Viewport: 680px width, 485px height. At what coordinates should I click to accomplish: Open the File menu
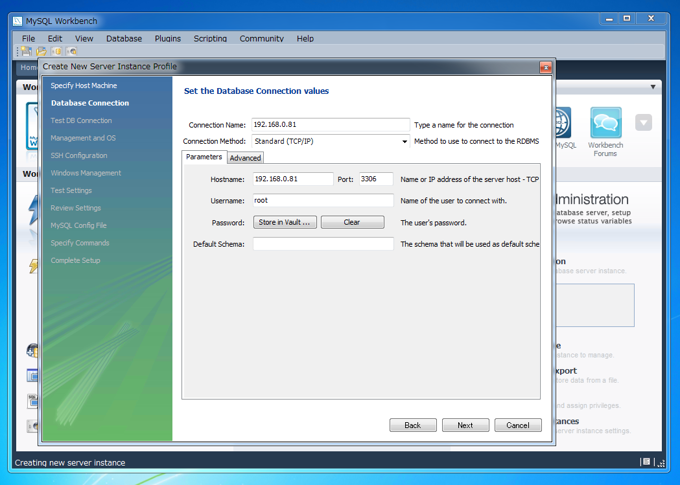click(28, 39)
